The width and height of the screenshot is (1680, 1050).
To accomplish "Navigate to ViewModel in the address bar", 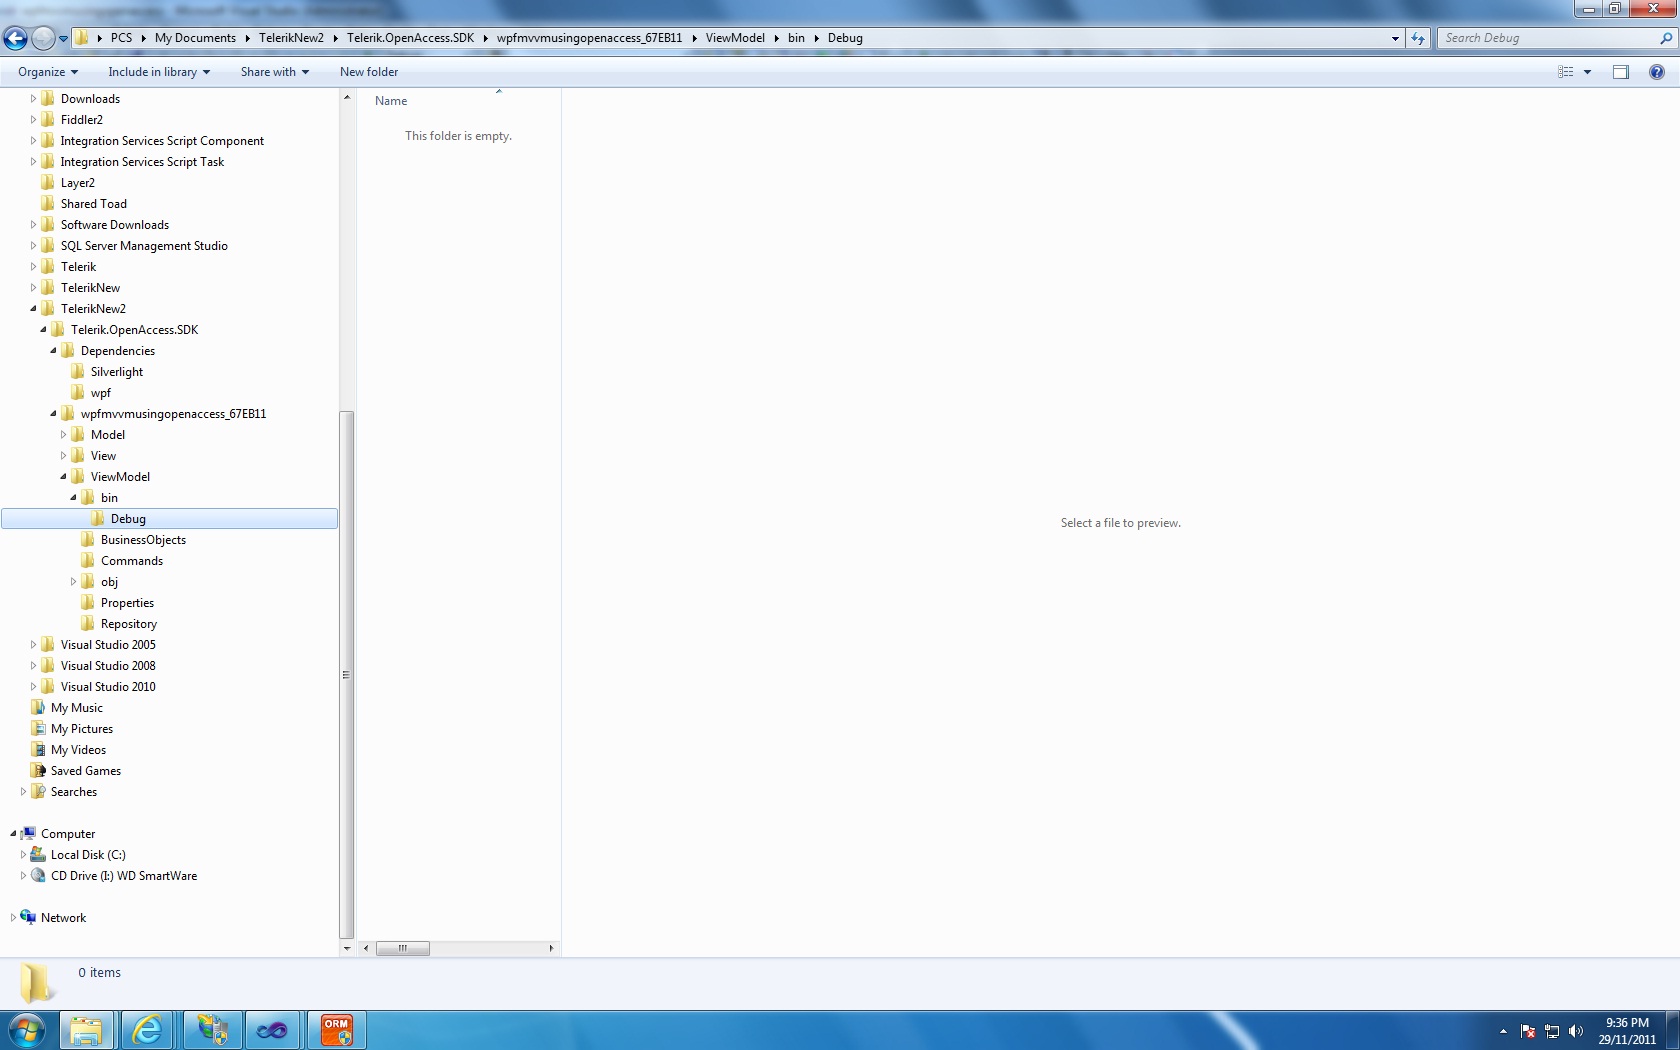I will tap(735, 38).
